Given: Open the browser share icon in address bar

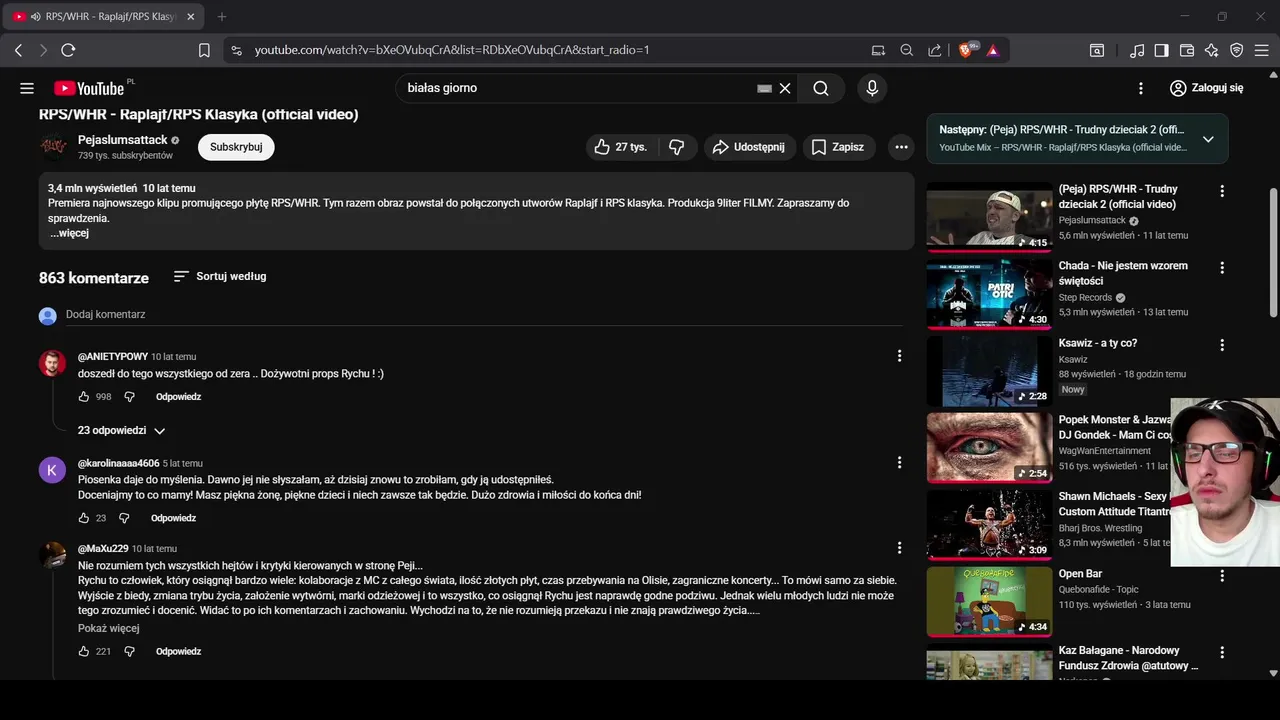Looking at the screenshot, I should [934, 50].
